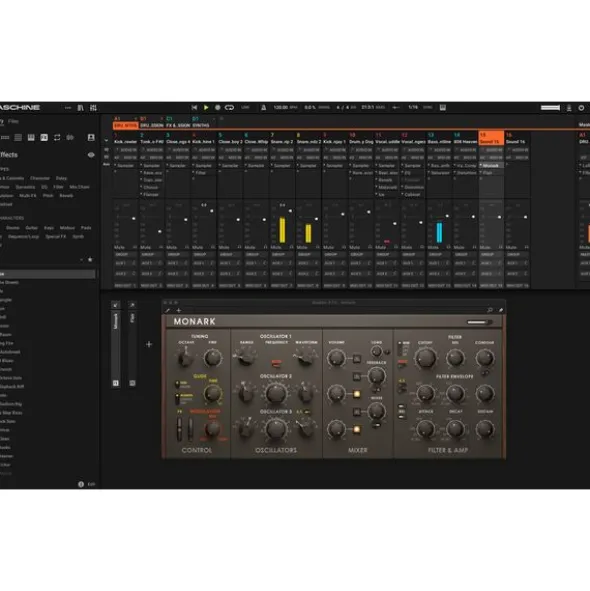Mute channel 1 in the mixer

tap(119, 247)
